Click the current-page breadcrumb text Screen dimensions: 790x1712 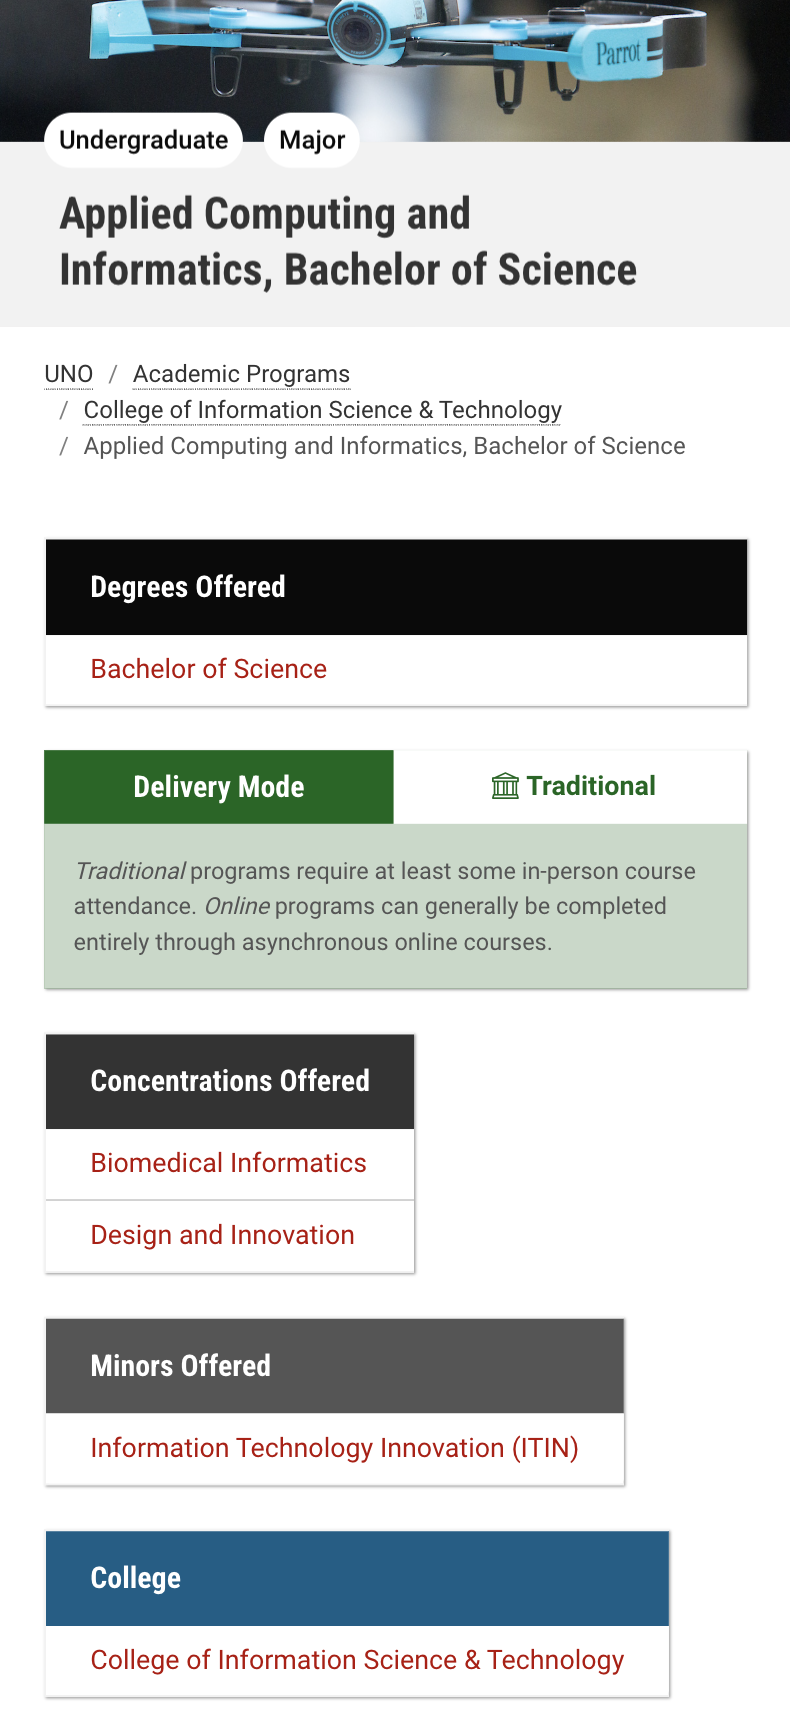click(x=384, y=446)
